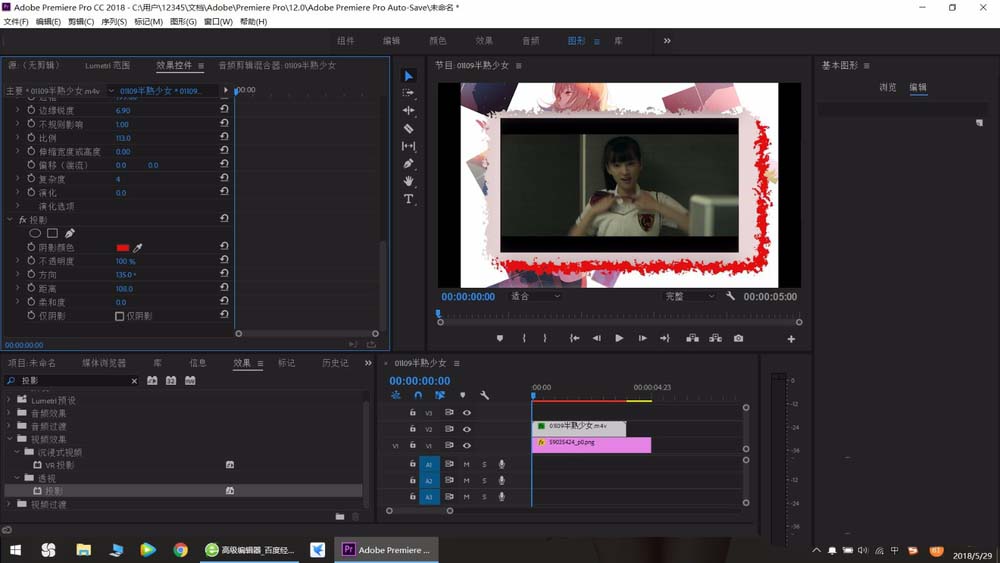This screenshot has width=1000, height=563.
Task: Mute audio track A1
Action: click(x=466, y=464)
